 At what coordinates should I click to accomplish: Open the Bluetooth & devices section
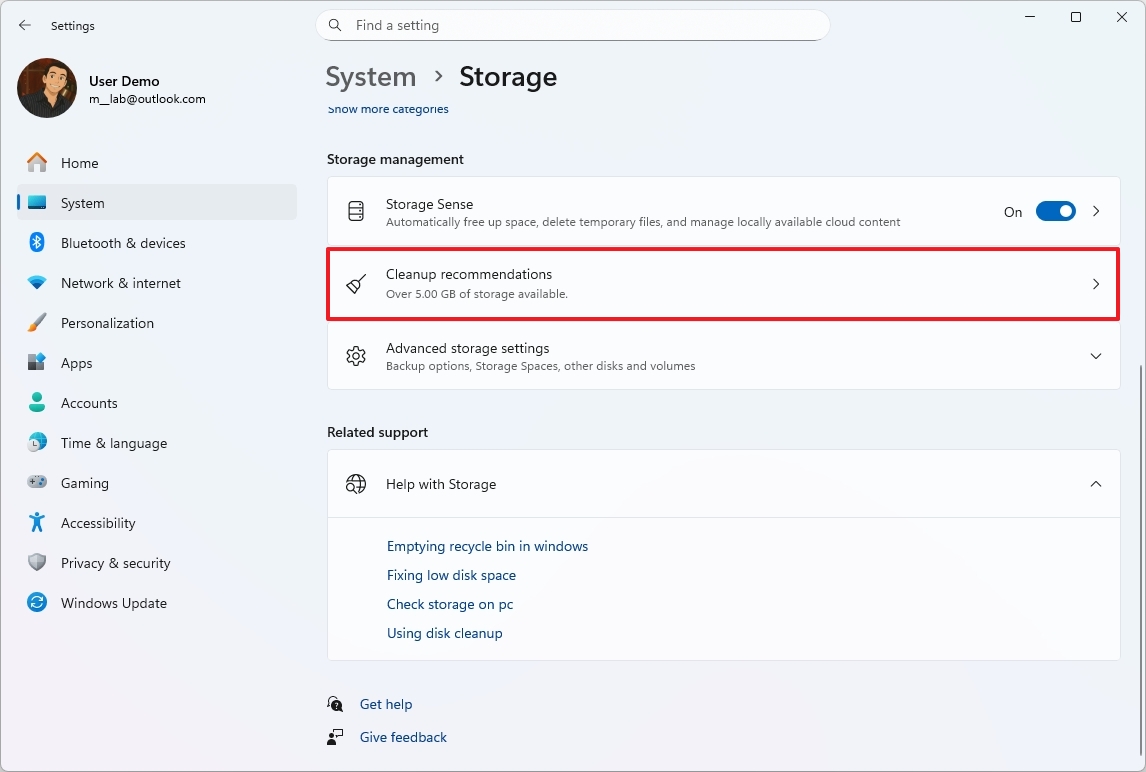pyautogui.click(x=122, y=242)
